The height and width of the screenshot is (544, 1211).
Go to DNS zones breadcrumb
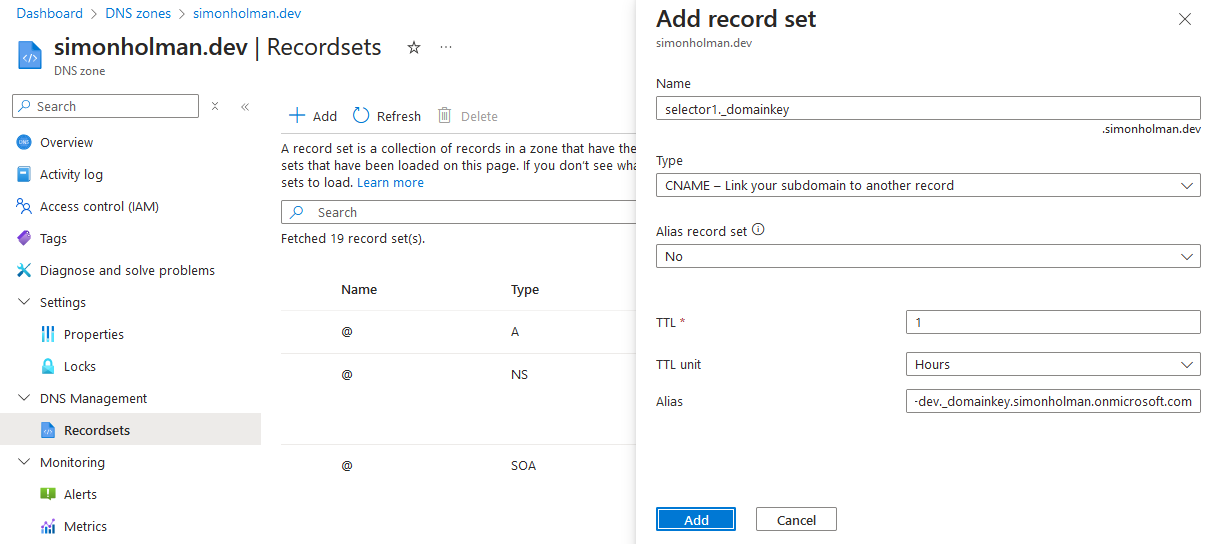(x=138, y=13)
